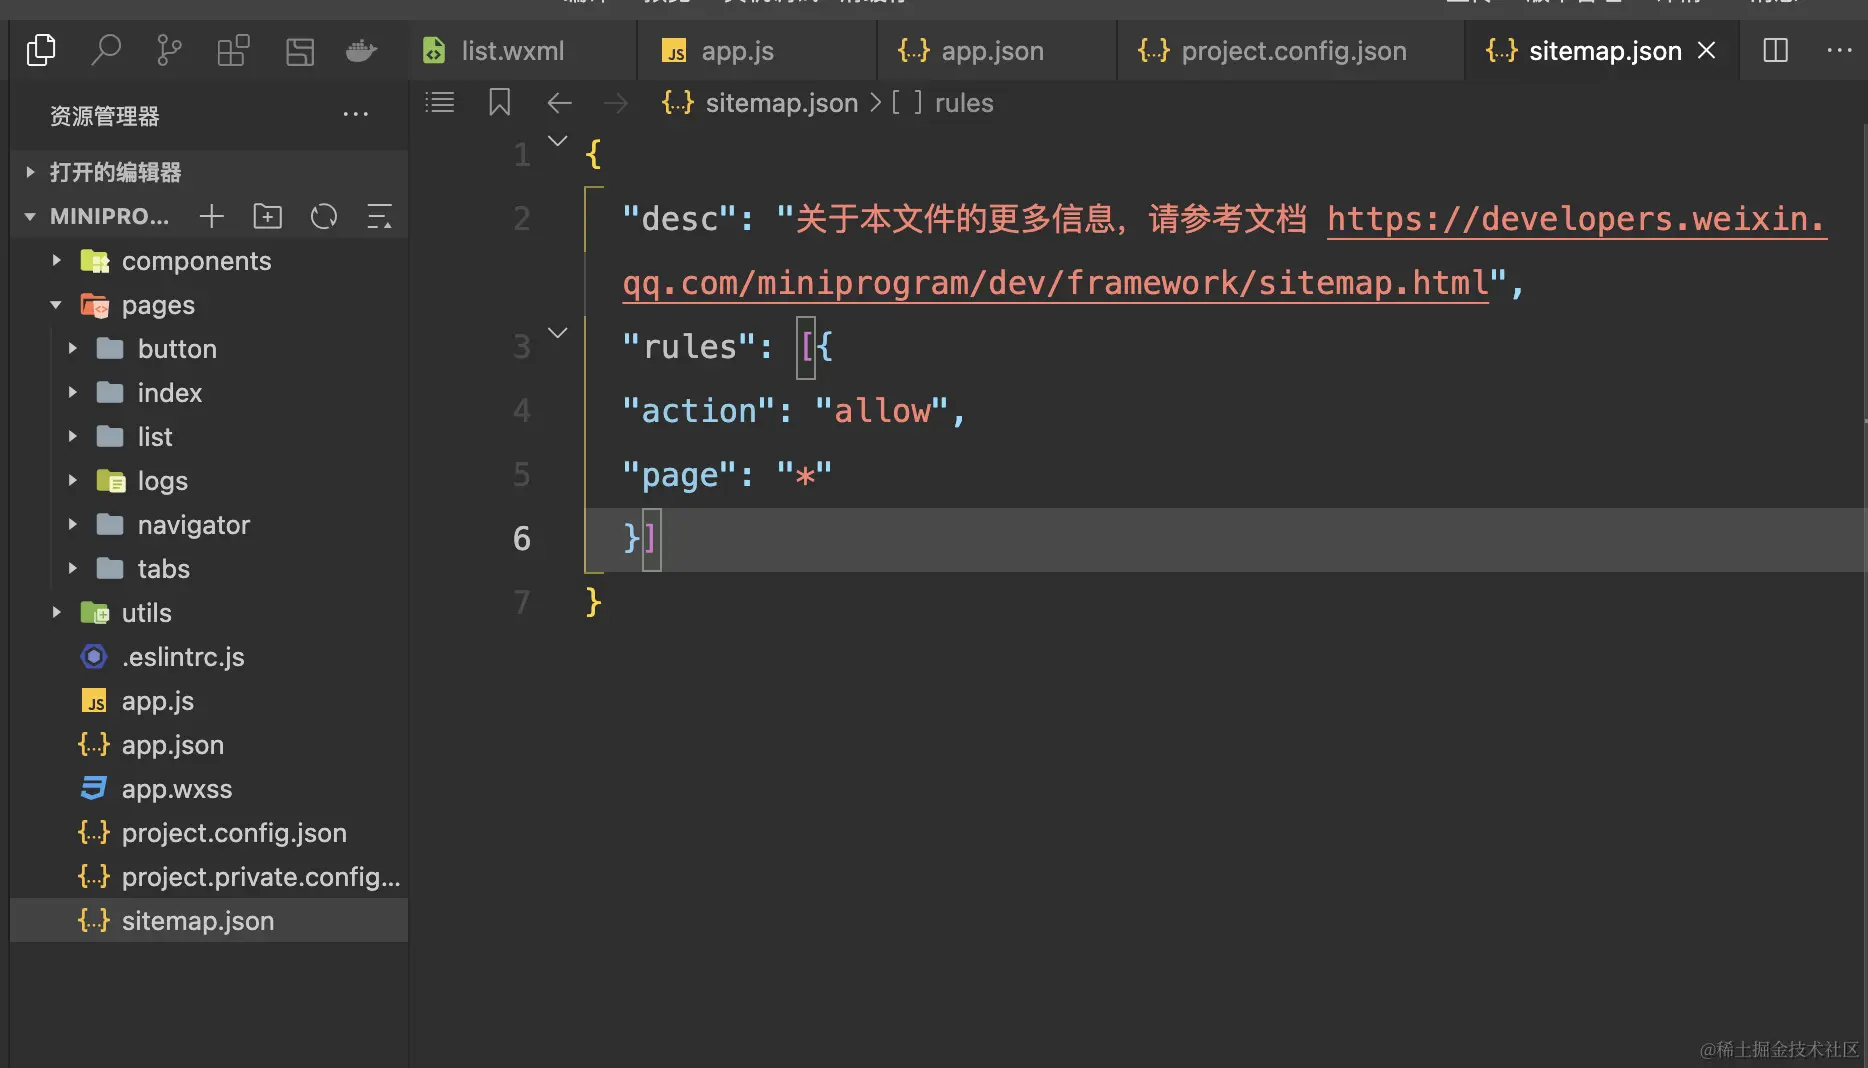Open app.js in the file tree
Screen dimensions: 1868x1068
(x=209, y=700)
